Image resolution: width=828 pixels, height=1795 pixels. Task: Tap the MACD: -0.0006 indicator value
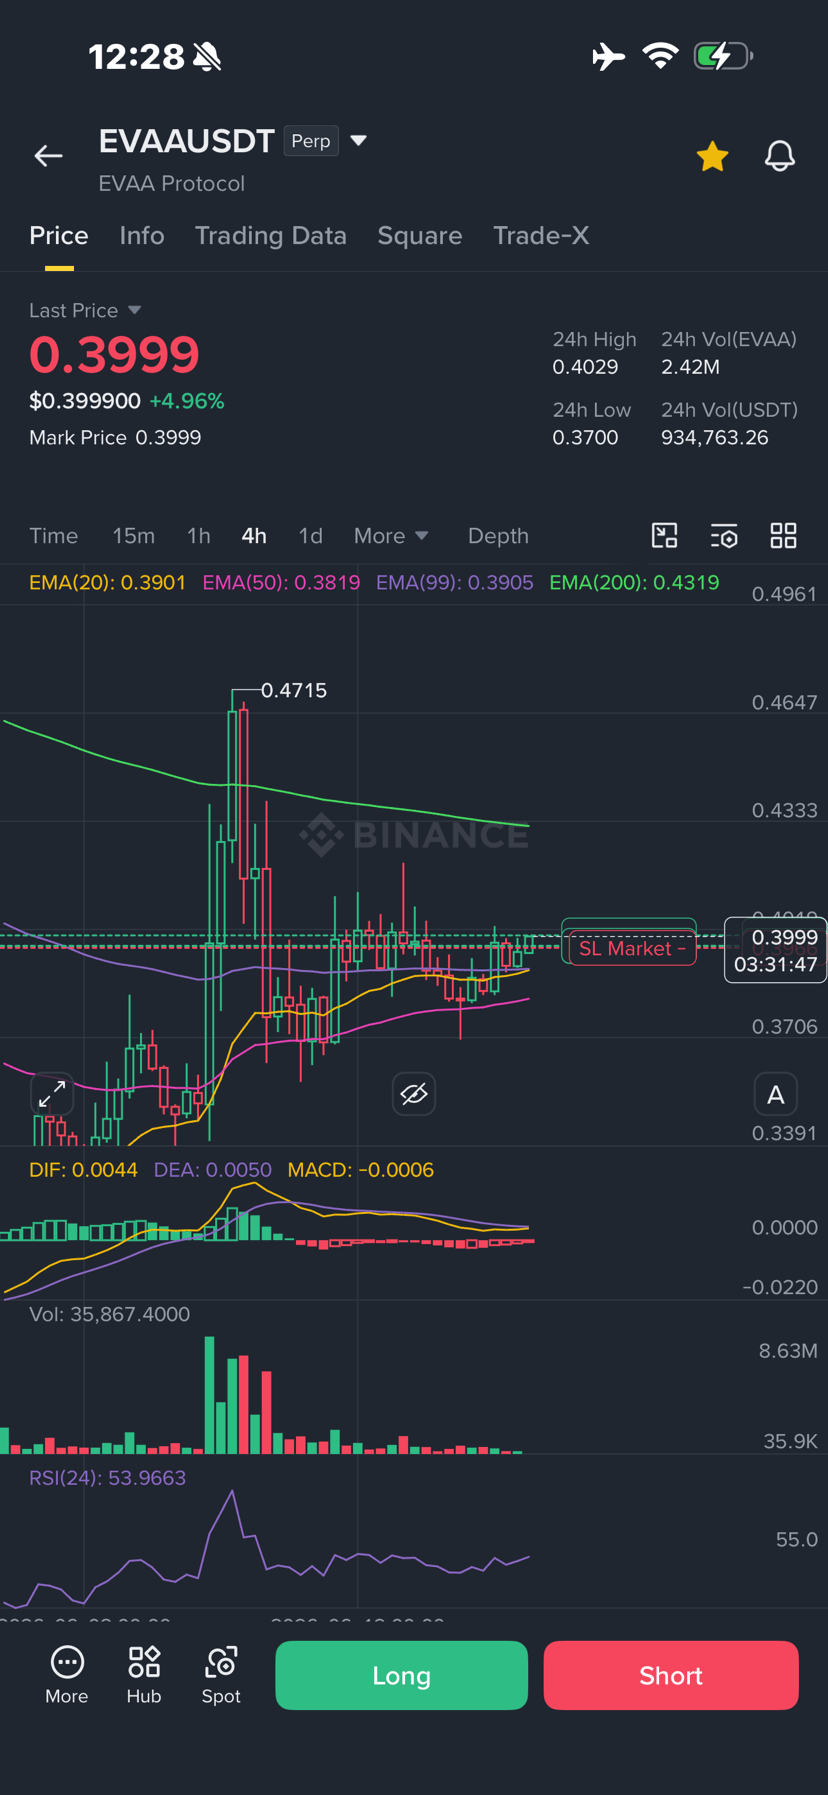[360, 1170]
